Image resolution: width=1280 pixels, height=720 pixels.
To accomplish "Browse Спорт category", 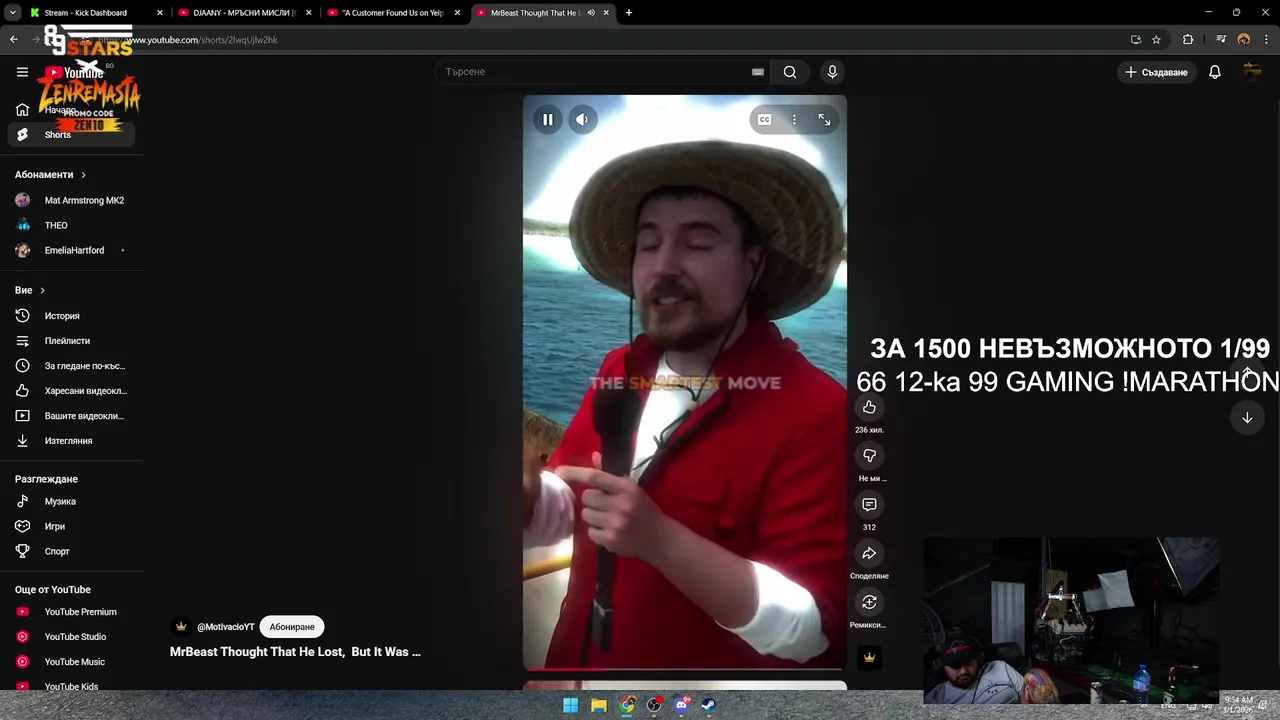I will pyautogui.click(x=71, y=551).
